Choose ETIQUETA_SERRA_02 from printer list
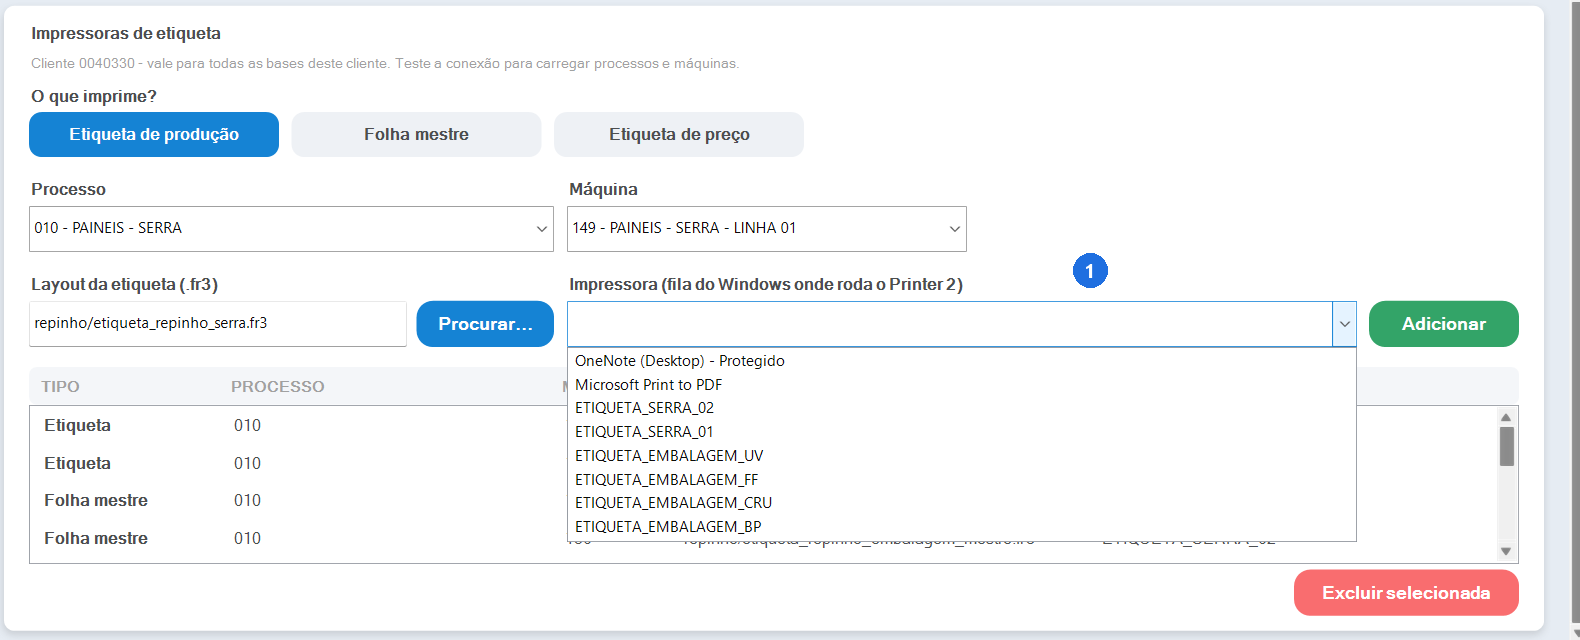Image resolution: width=1580 pixels, height=640 pixels. tap(962, 408)
